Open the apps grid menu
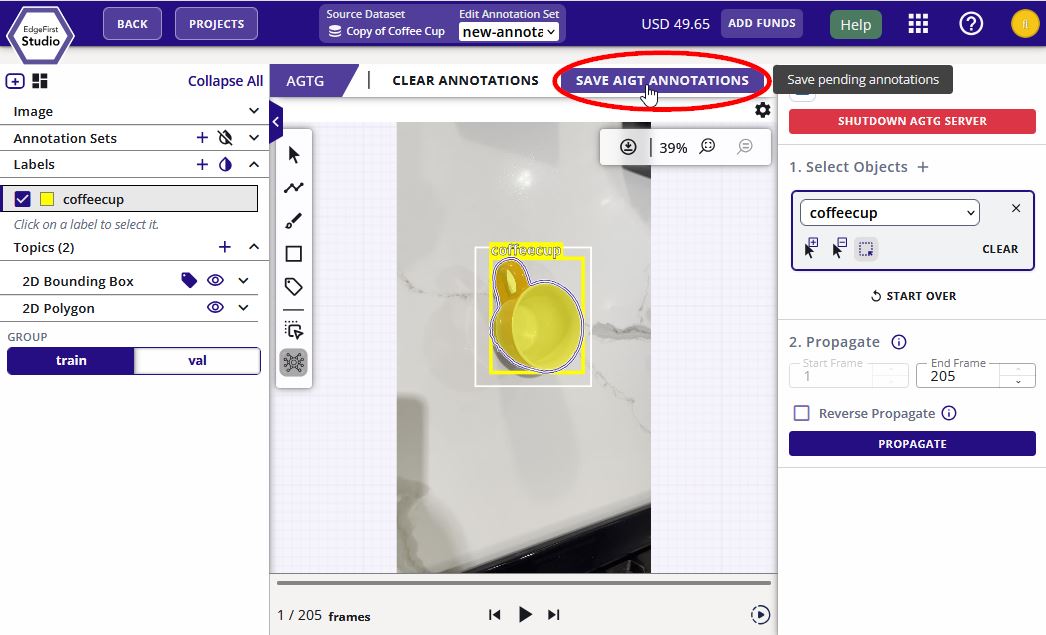 tap(918, 24)
